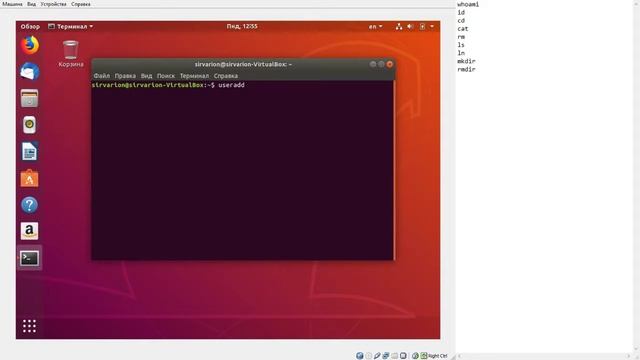
Task: Expand the system menu arrow in top bar
Action: pos(432,27)
